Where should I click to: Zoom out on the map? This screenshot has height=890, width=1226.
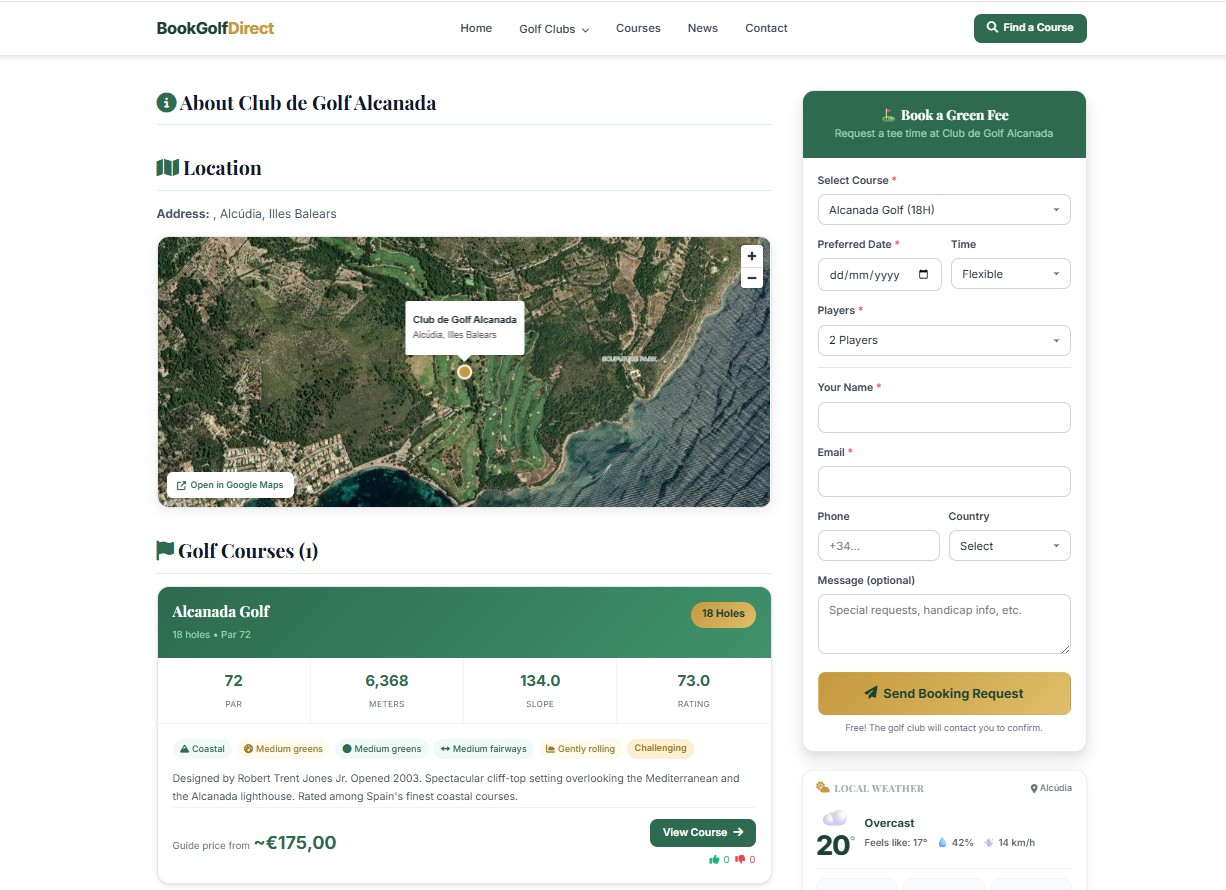point(752,278)
